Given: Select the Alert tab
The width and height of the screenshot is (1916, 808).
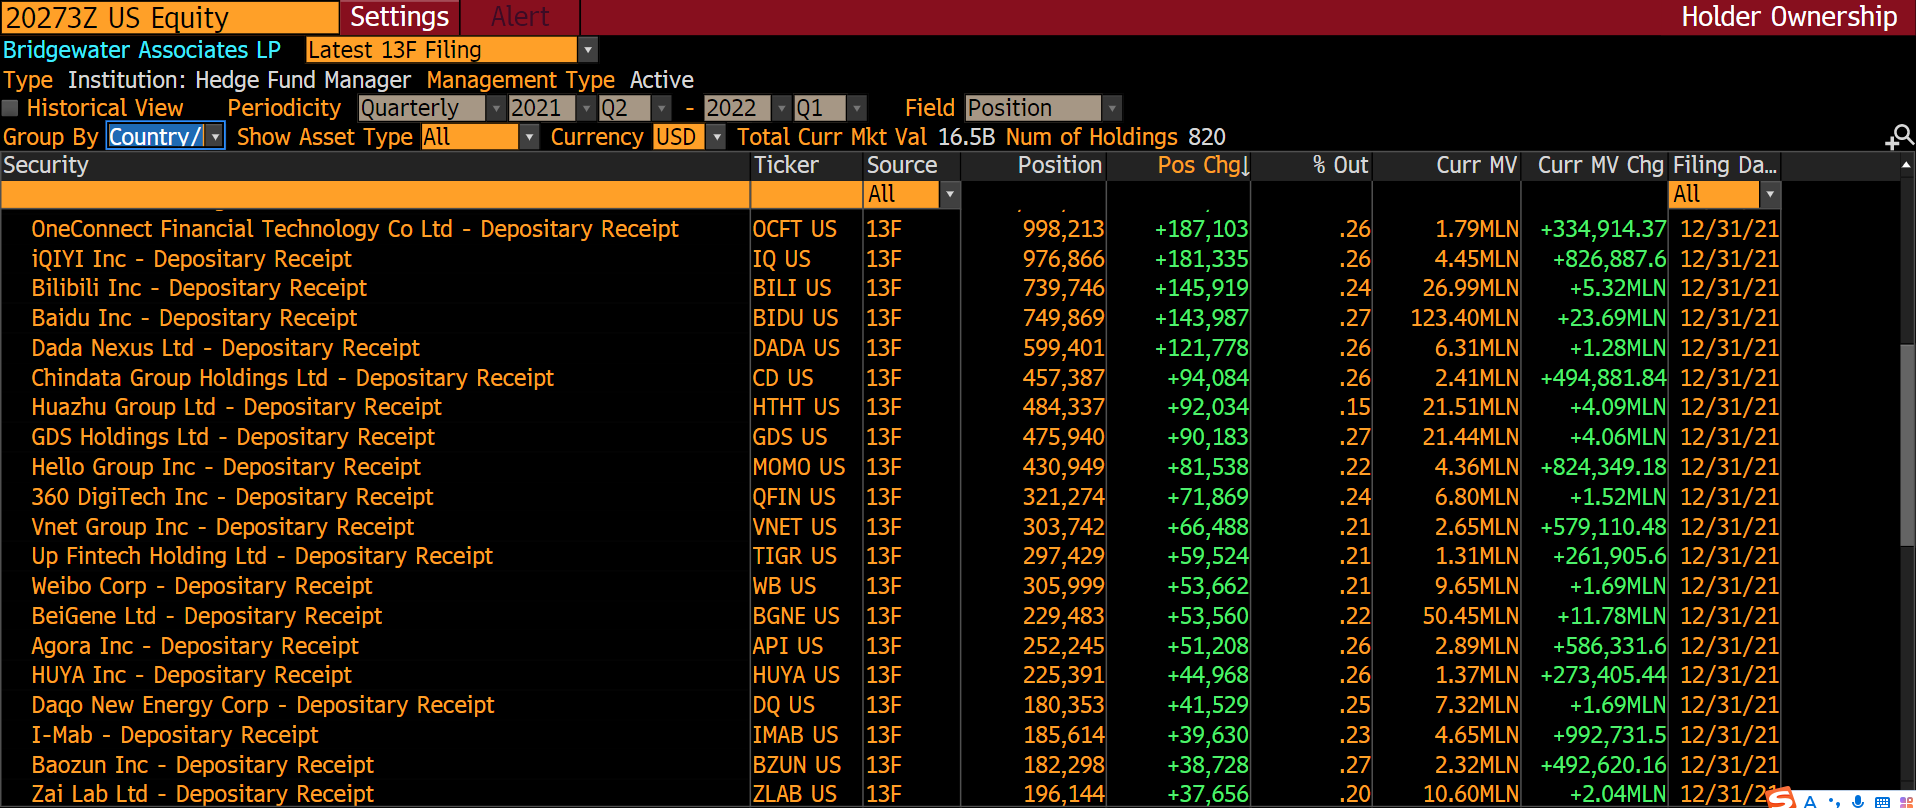Looking at the screenshot, I should tap(520, 17).
